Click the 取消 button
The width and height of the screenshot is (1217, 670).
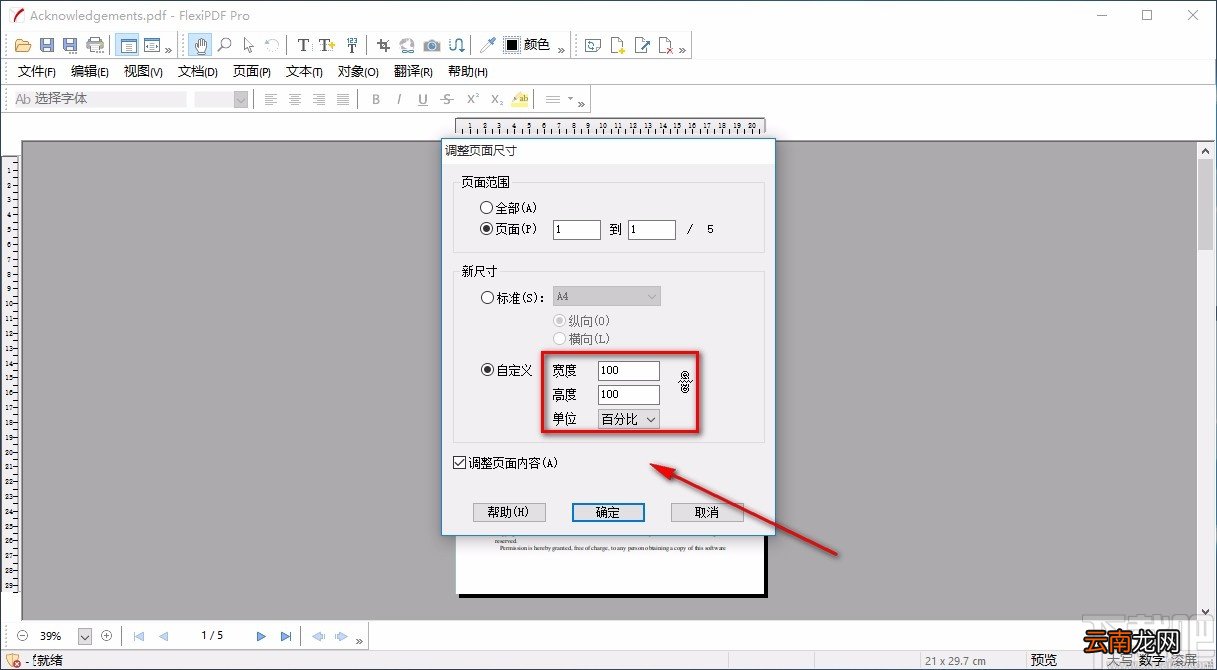[x=707, y=512]
